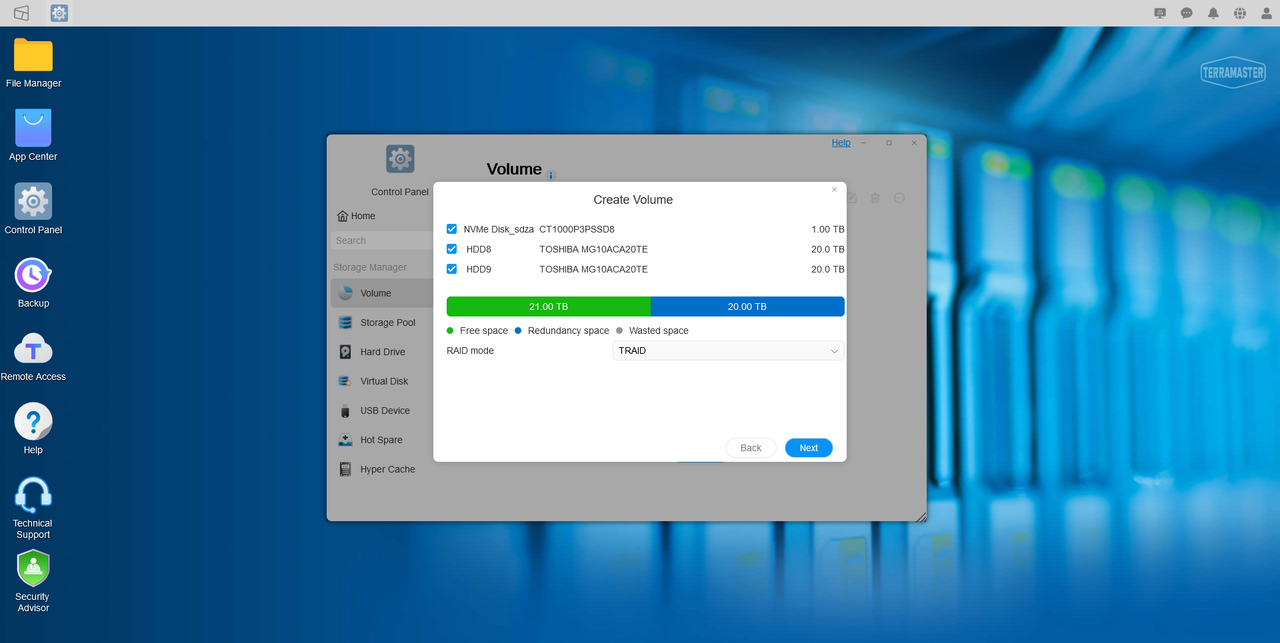The height and width of the screenshot is (643, 1280).
Task: Go to Home in Control Panel sidebar
Action: point(357,216)
